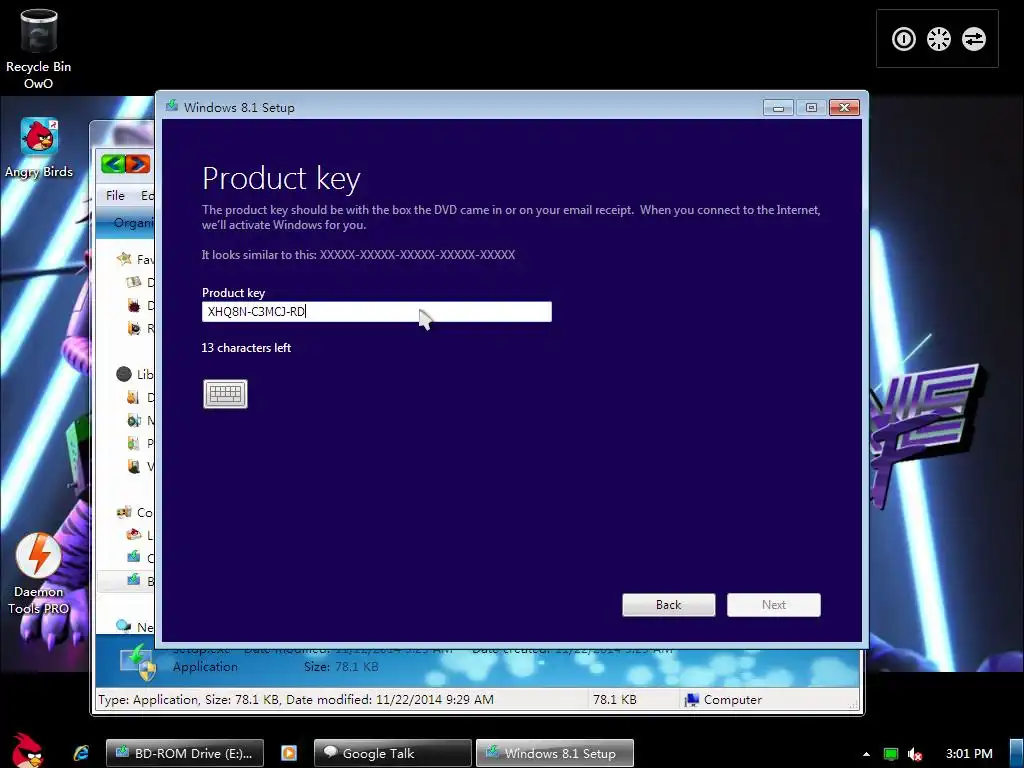Click the Product key input field

click(x=377, y=312)
